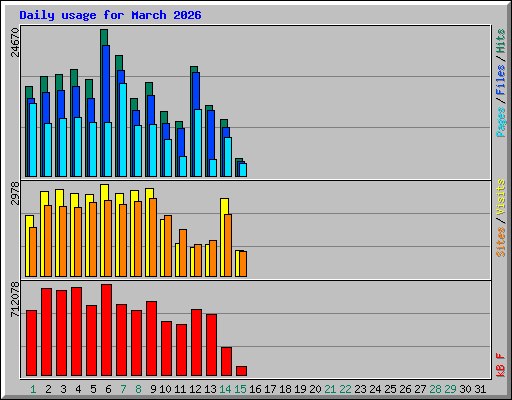Click the green "Hits" legend label

(501, 41)
